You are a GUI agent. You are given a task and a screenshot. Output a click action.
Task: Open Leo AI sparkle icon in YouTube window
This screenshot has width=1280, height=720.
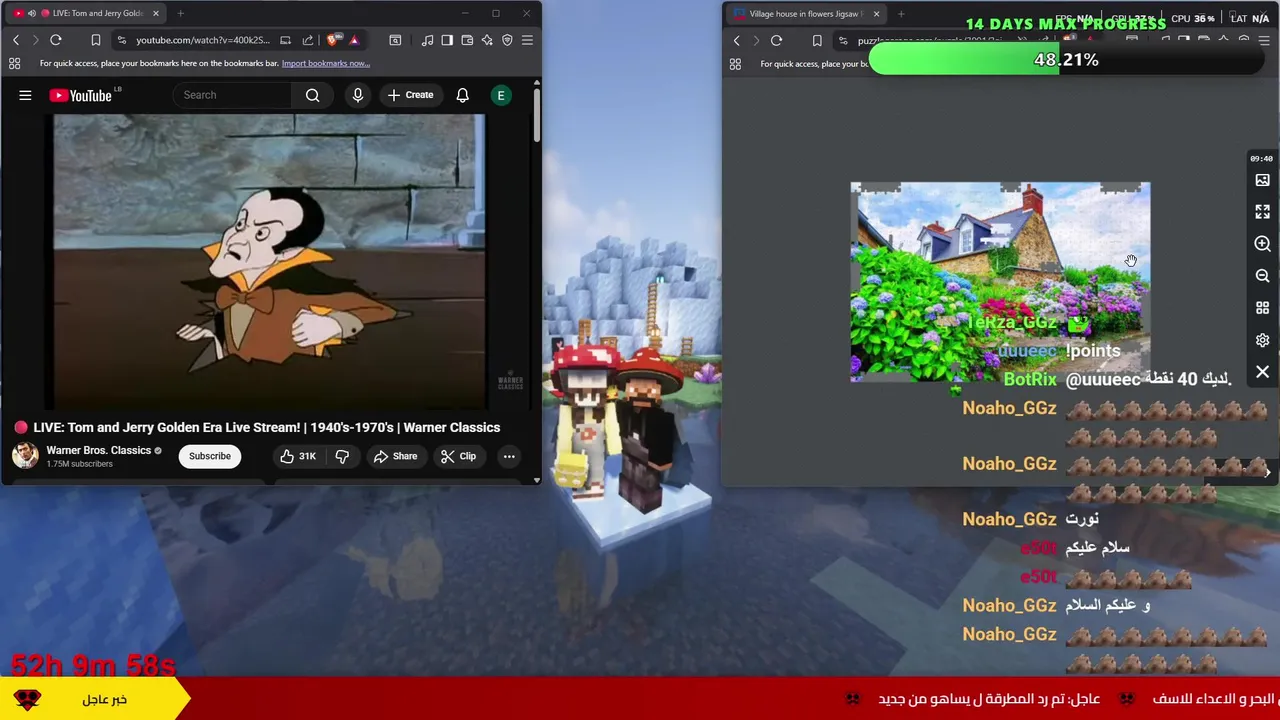tap(487, 40)
